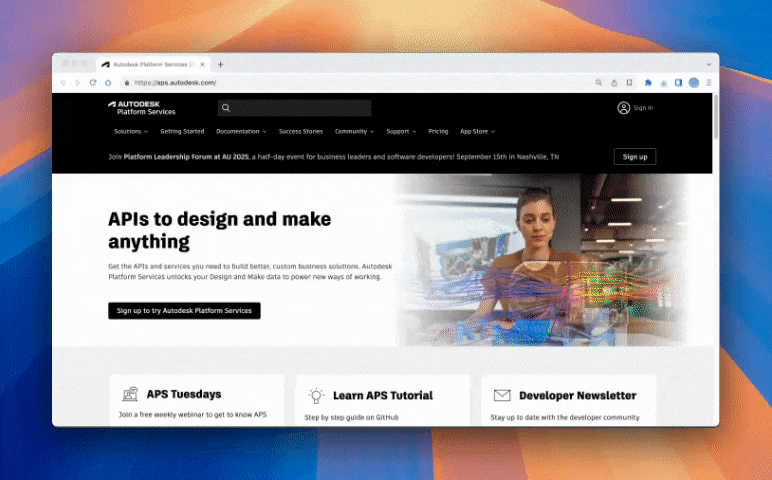Reload the page with the refresh icon
Image resolution: width=772 pixels, height=480 pixels.
click(x=93, y=83)
